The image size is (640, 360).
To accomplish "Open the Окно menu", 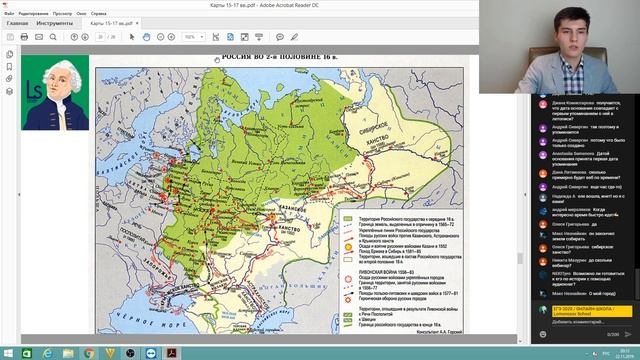I will (81, 13).
